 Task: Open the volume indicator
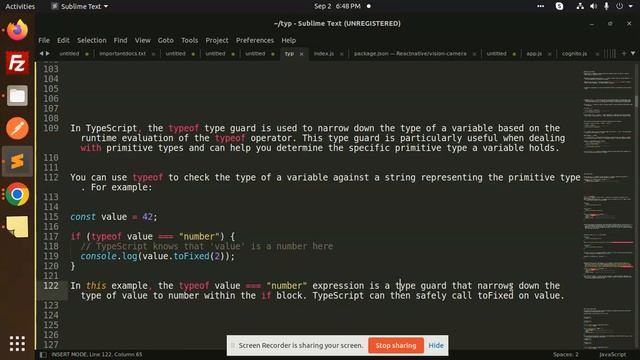(593, 6)
